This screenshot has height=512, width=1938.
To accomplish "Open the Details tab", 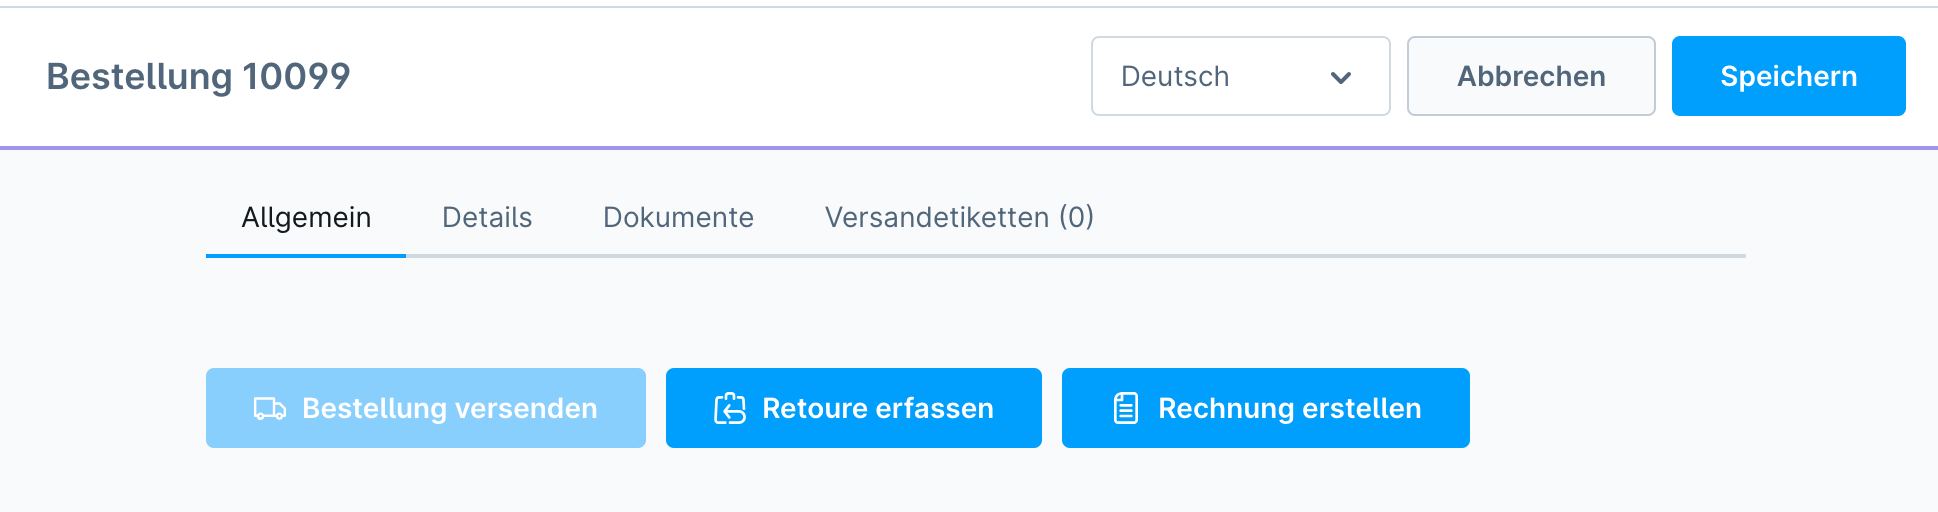I will (487, 218).
